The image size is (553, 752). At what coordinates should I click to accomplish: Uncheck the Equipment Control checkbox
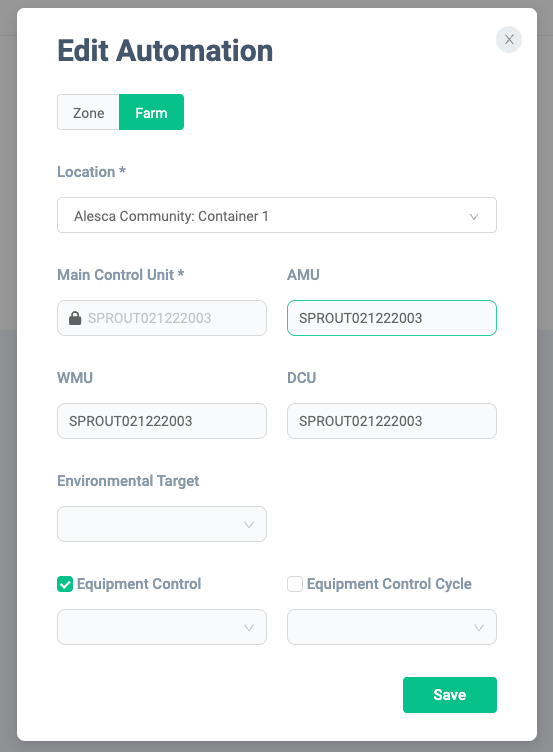[65, 584]
